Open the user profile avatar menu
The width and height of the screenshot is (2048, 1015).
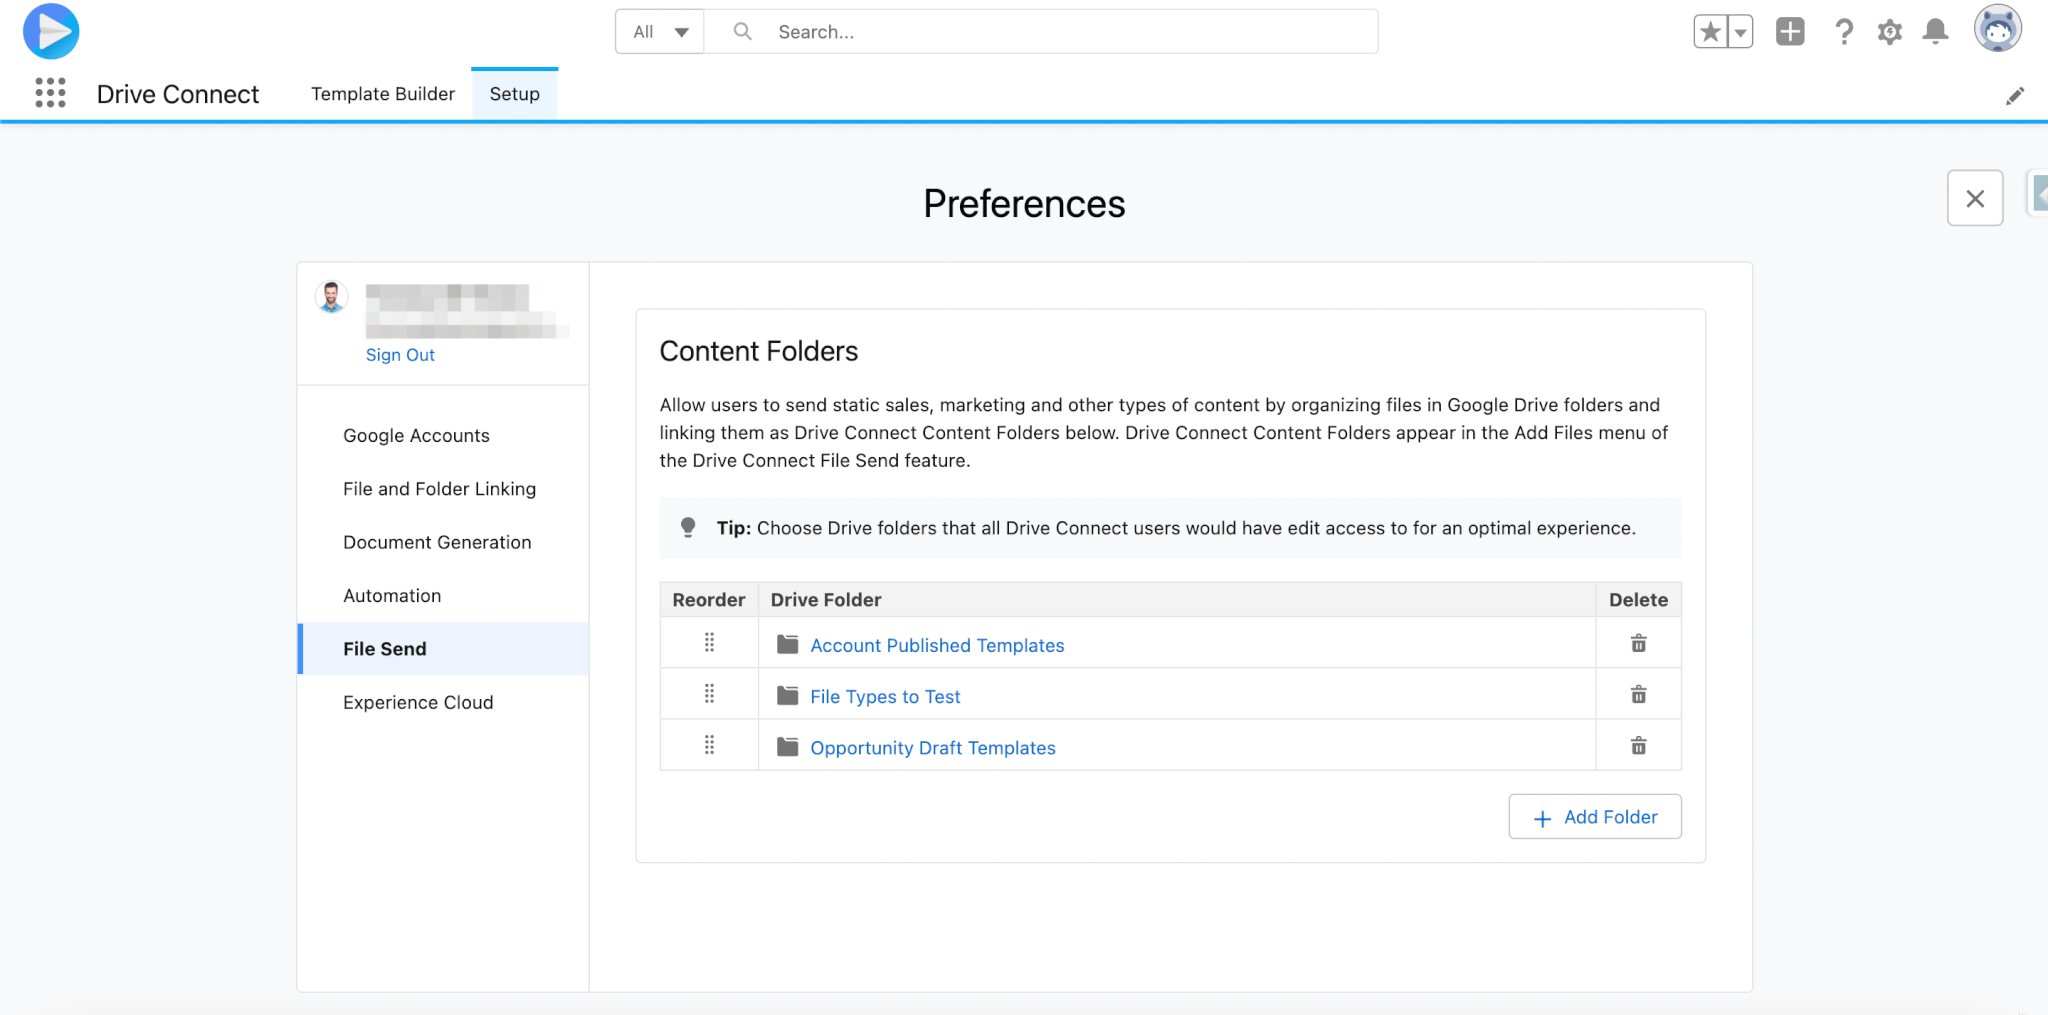[x=1997, y=28]
